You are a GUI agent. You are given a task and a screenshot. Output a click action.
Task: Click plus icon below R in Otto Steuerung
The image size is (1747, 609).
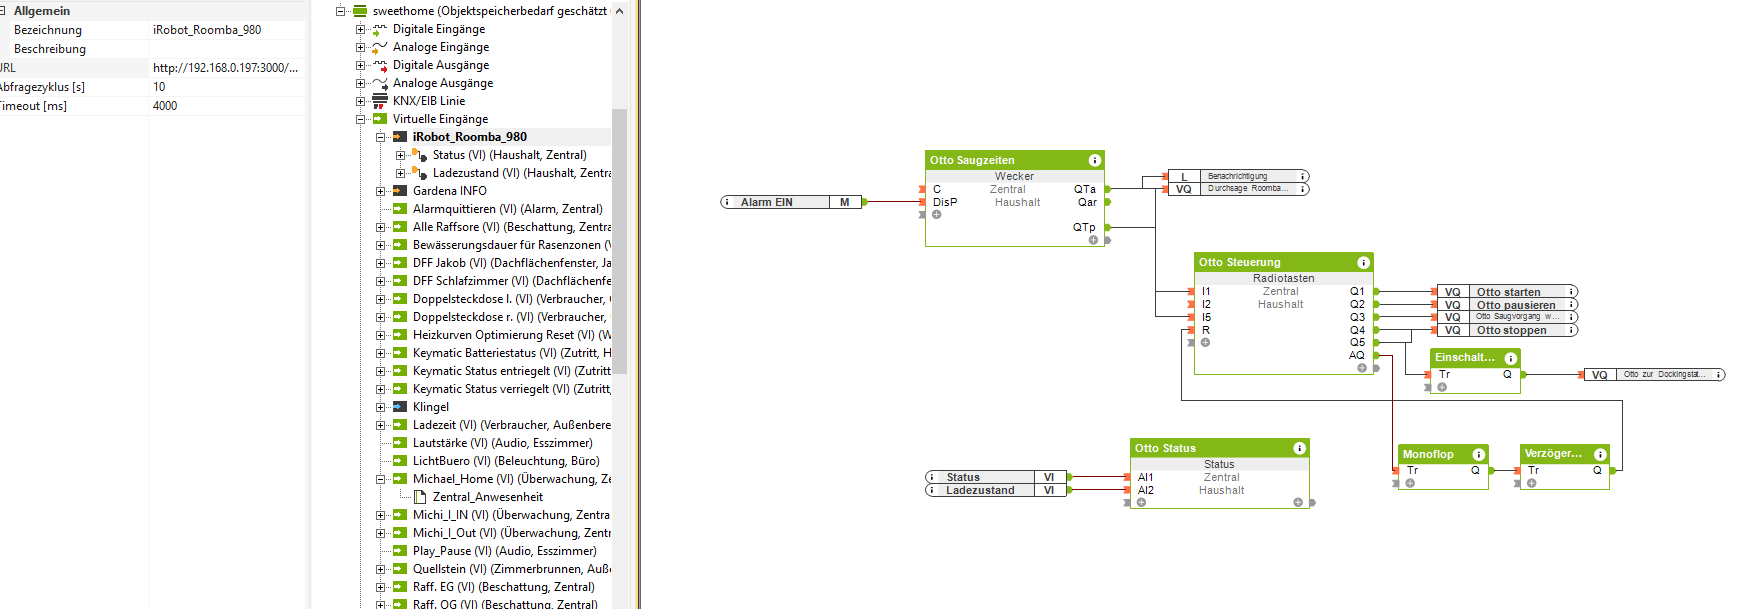pos(1206,343)
